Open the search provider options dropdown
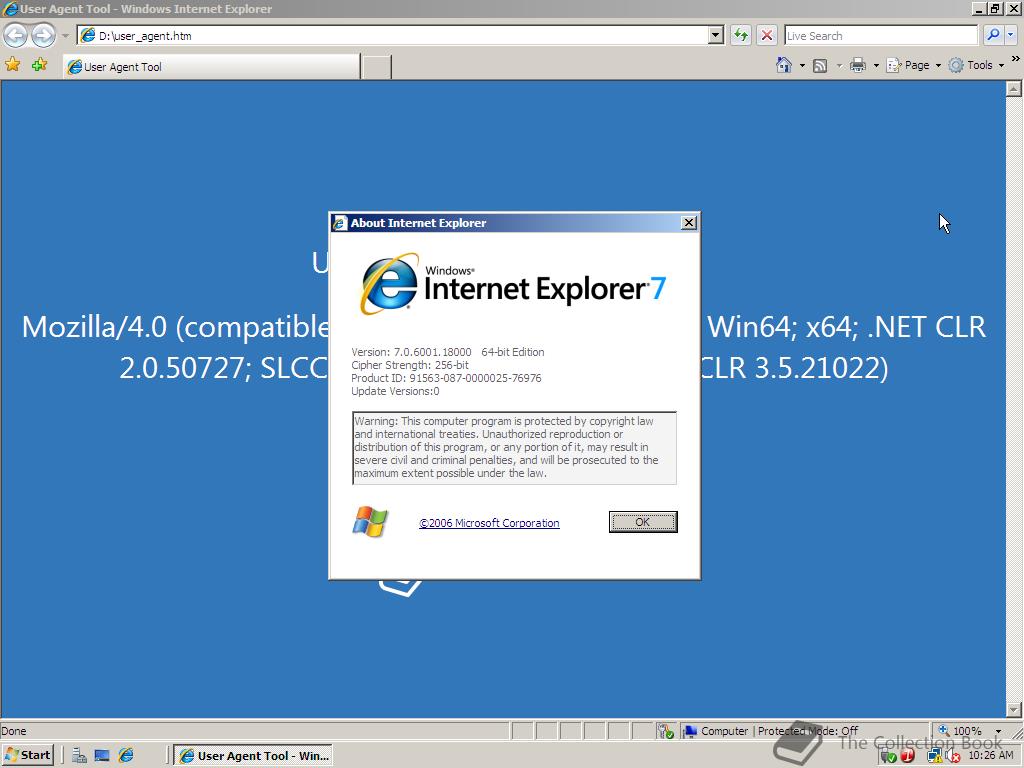 tap(1011, 35)
